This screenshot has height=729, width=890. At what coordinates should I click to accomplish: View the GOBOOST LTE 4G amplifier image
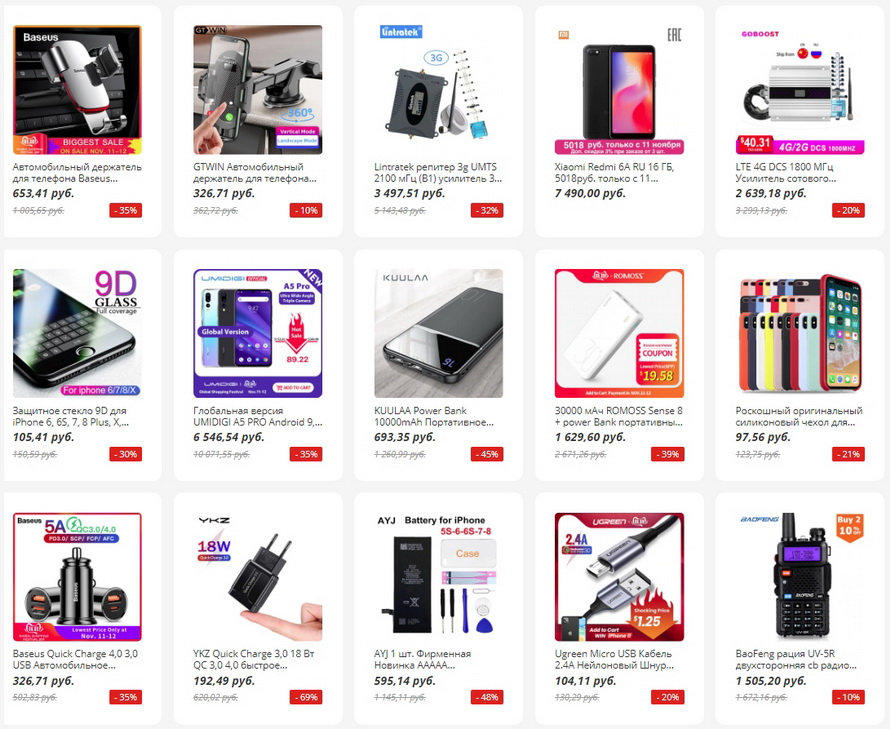tap(800, 90)
